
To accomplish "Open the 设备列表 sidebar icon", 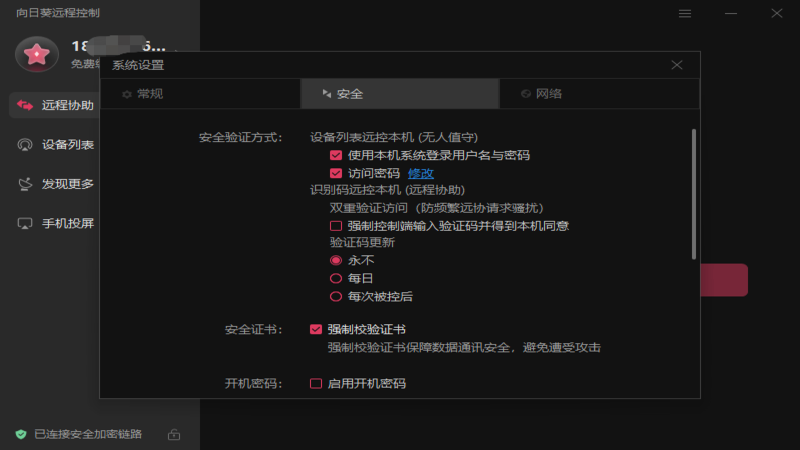I will (26, 145).
